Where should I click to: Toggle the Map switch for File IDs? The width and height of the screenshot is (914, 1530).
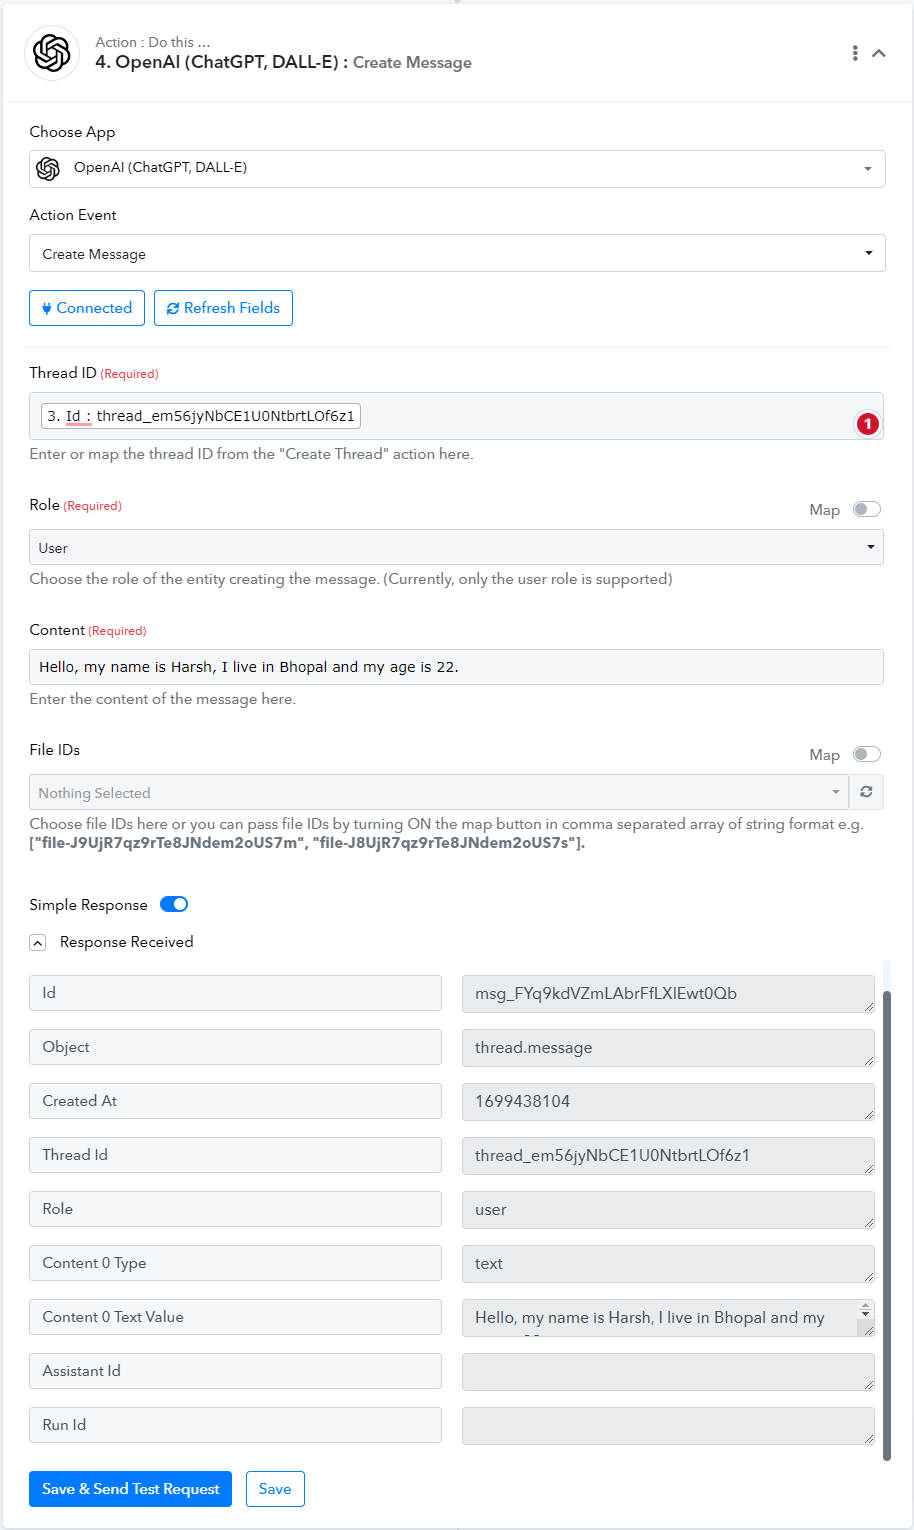(x=867, y=754)
